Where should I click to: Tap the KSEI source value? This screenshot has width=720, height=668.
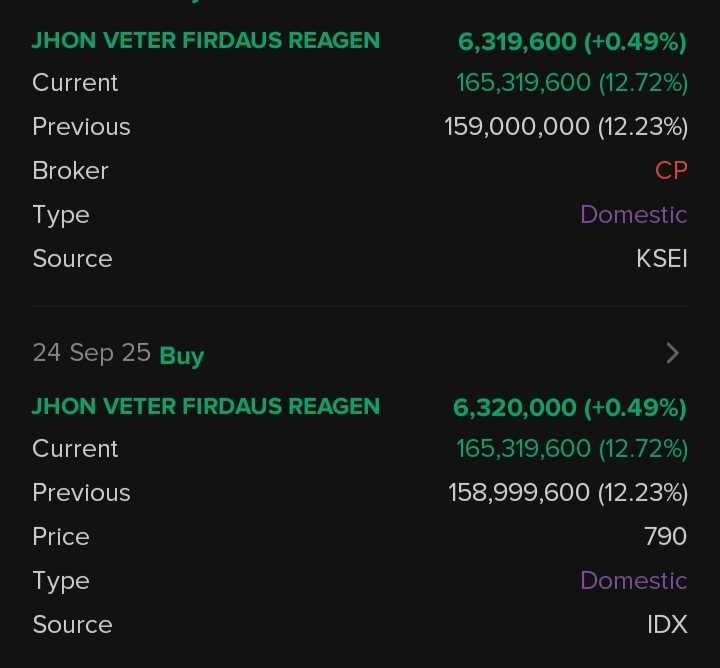(x=662, y=259)
